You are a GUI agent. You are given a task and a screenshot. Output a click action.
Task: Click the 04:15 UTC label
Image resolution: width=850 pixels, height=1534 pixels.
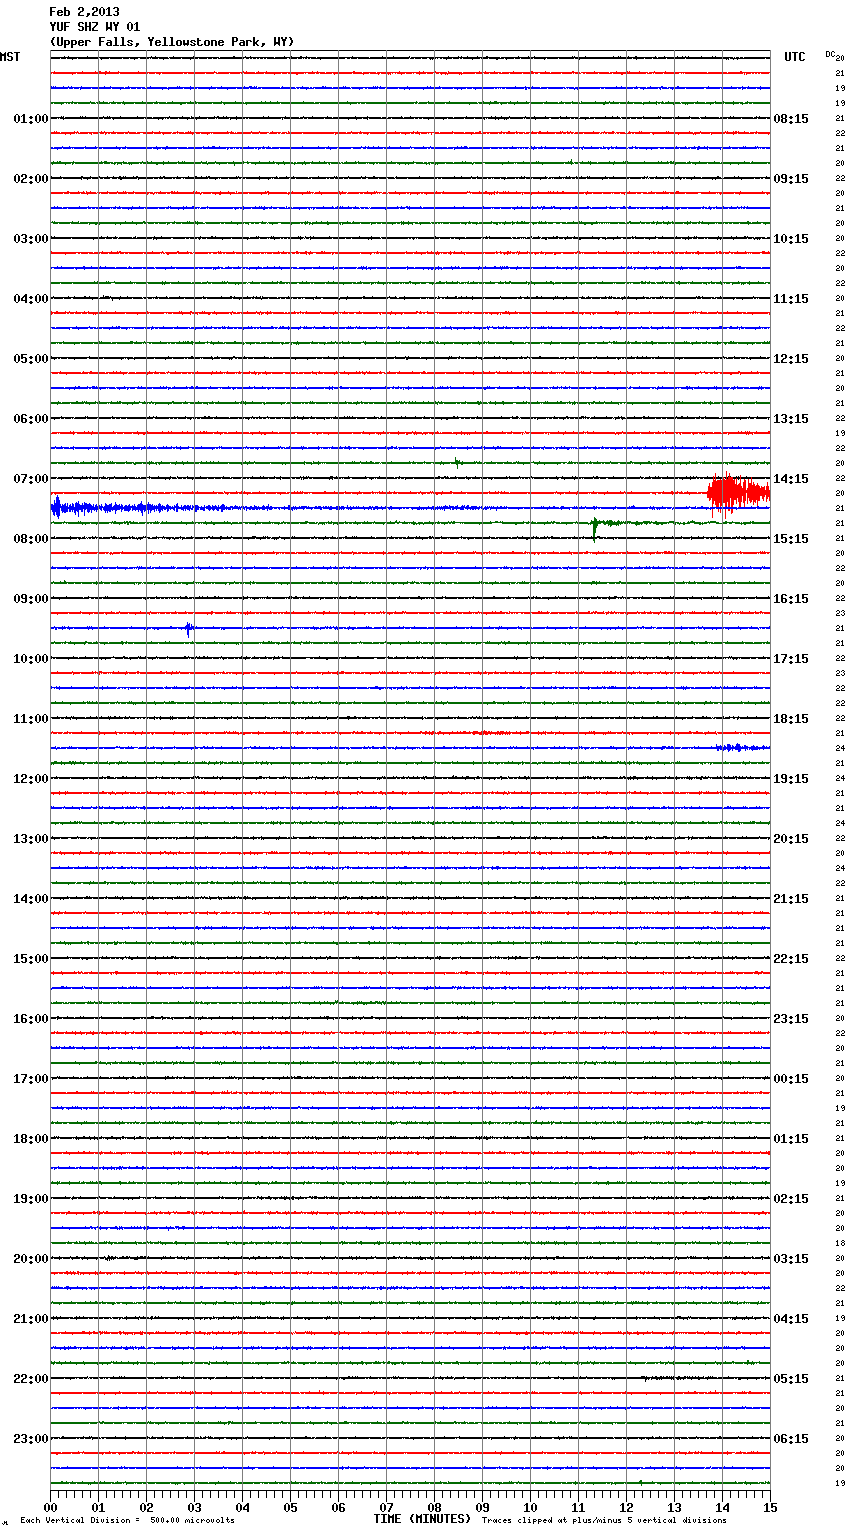[791, 1319]
